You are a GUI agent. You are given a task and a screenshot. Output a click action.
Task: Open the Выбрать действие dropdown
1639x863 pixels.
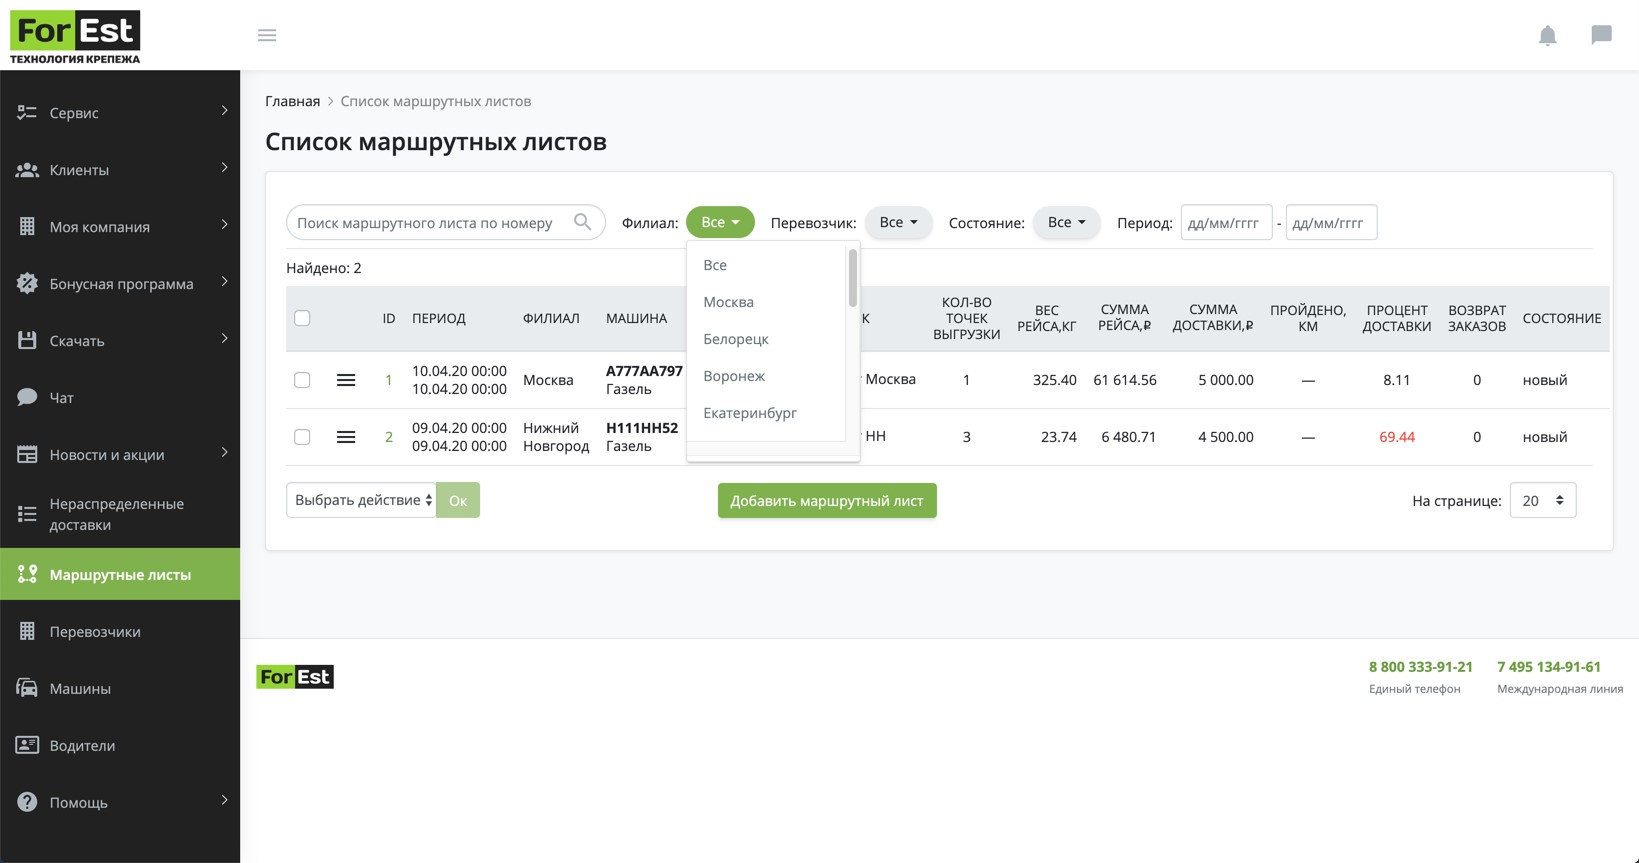click(x=361, y=500)
